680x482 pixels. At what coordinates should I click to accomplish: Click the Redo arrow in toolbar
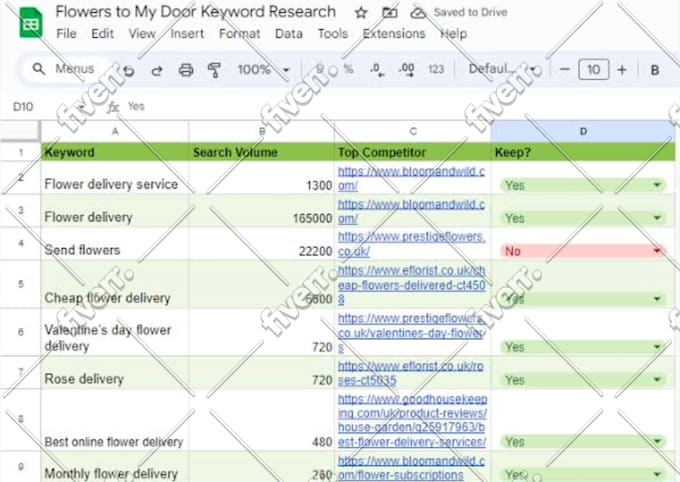[x=157, y=70]
